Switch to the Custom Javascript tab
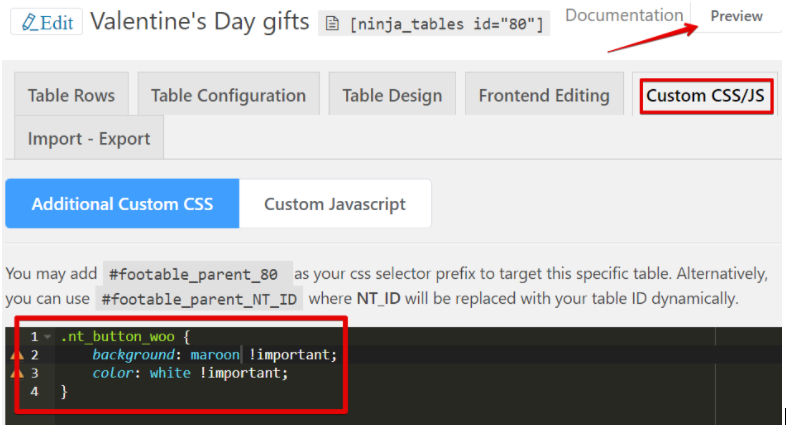 click(x=335, y=204)
